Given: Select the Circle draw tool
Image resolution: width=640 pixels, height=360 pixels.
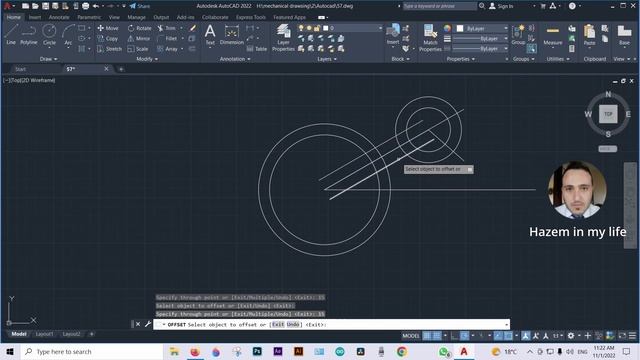Looking at the screenshot, I should tap(49, 34).
